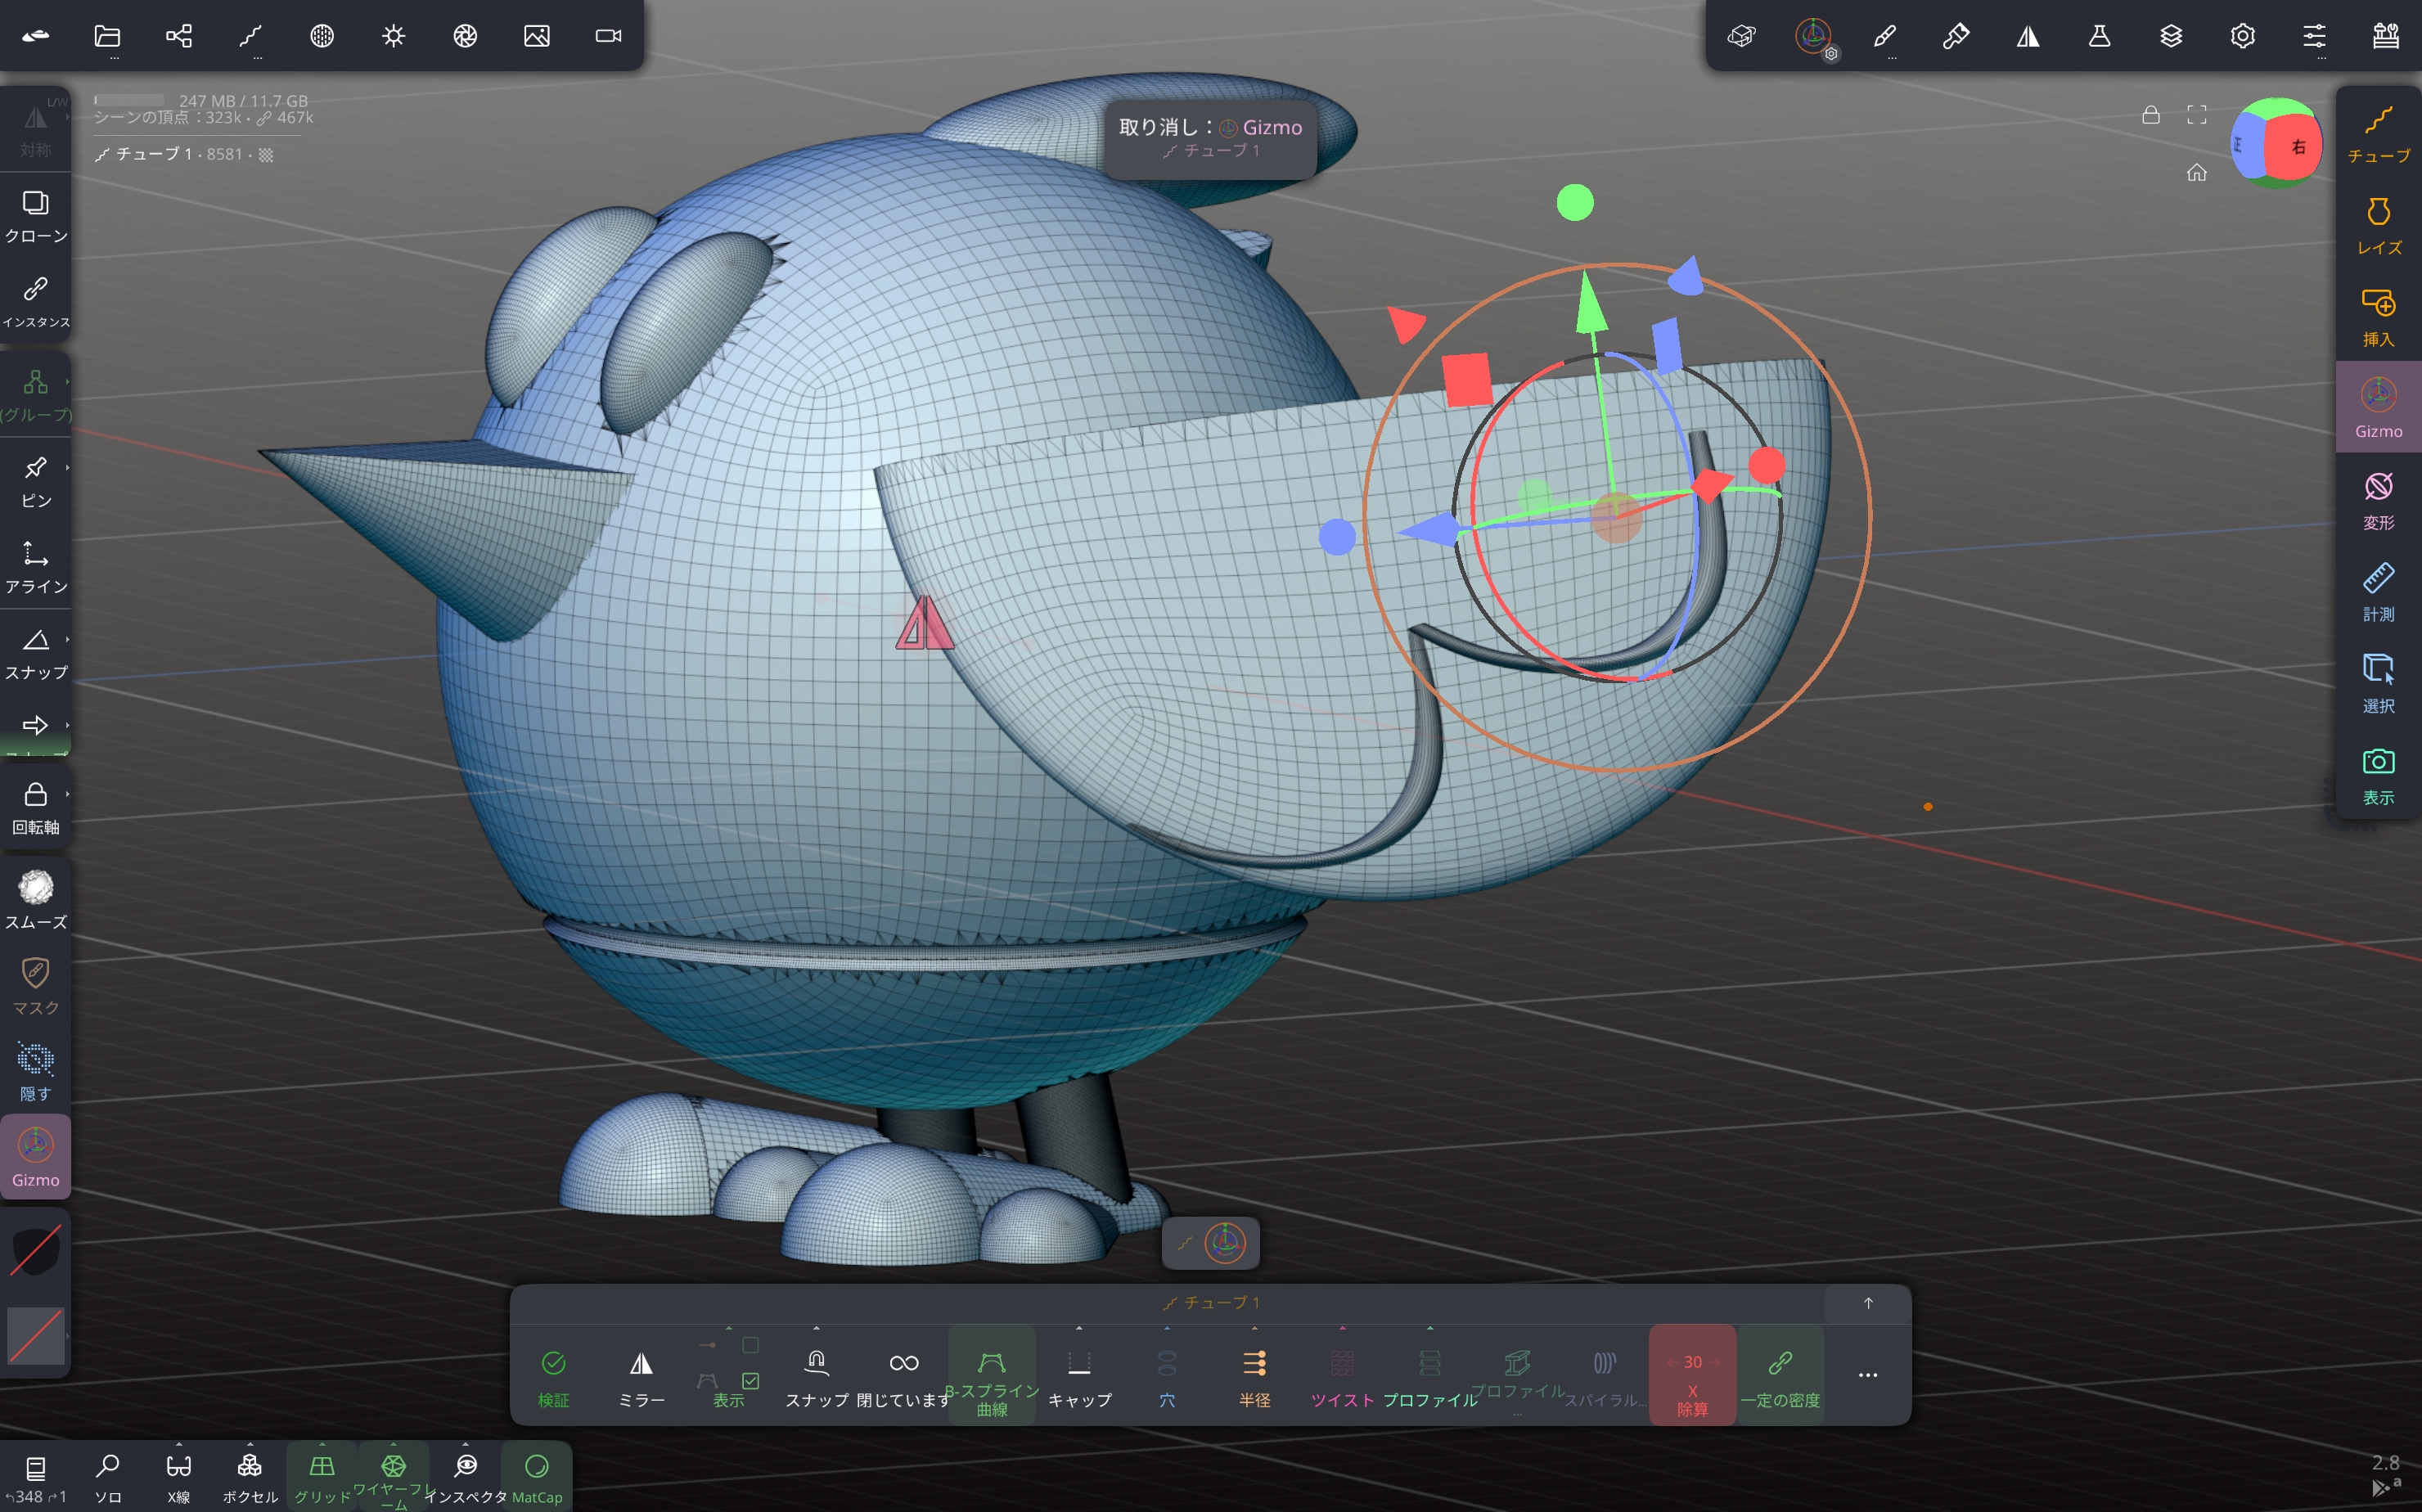The height and width of the screenshot is (1512, 2422).
Task: Click the home reset-view icon
Action: click(x=2196, y=172)
